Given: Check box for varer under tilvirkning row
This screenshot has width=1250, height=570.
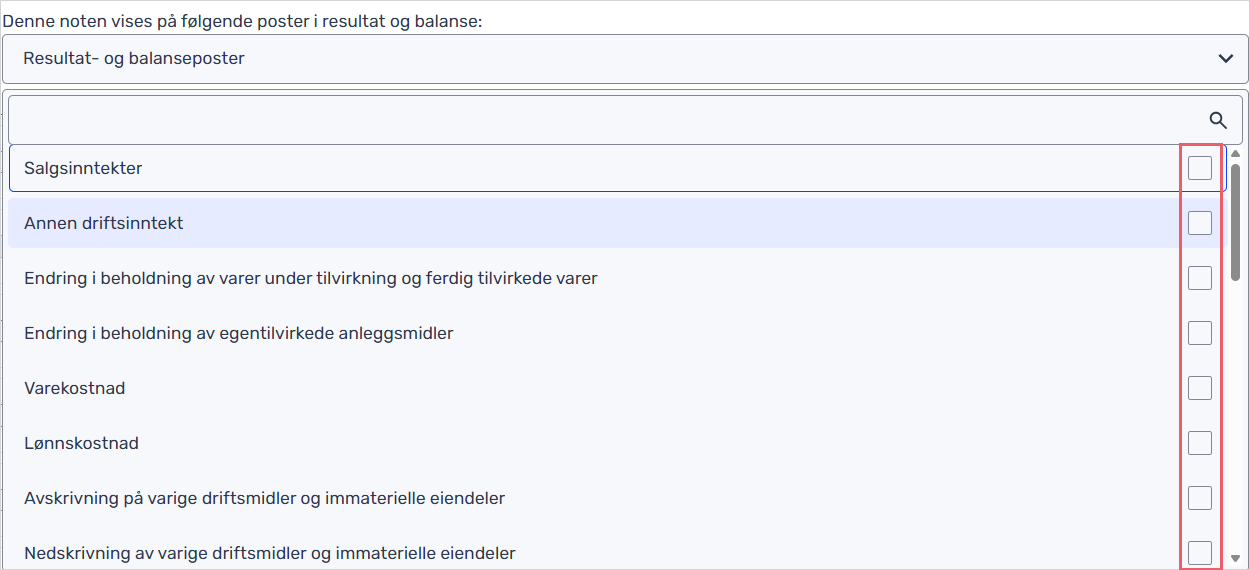Looking at the screenshot, I should [1200, 278].
